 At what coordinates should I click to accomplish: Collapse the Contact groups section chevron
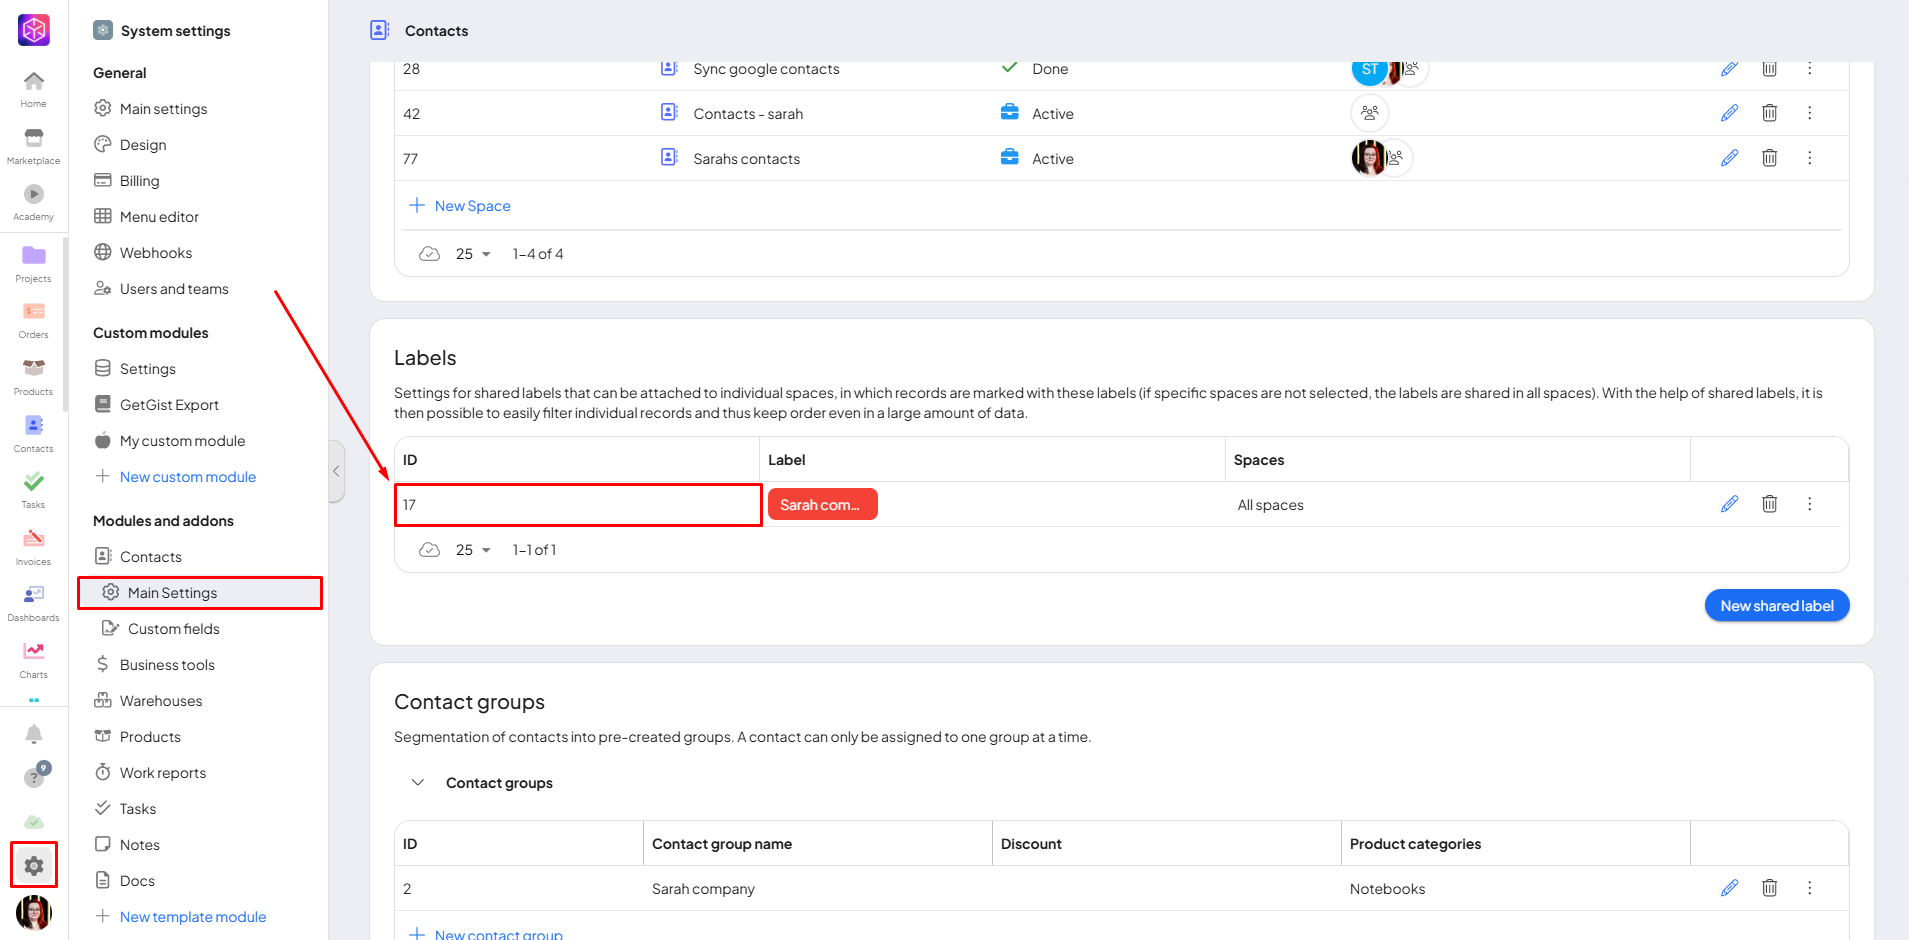[418, 783]
